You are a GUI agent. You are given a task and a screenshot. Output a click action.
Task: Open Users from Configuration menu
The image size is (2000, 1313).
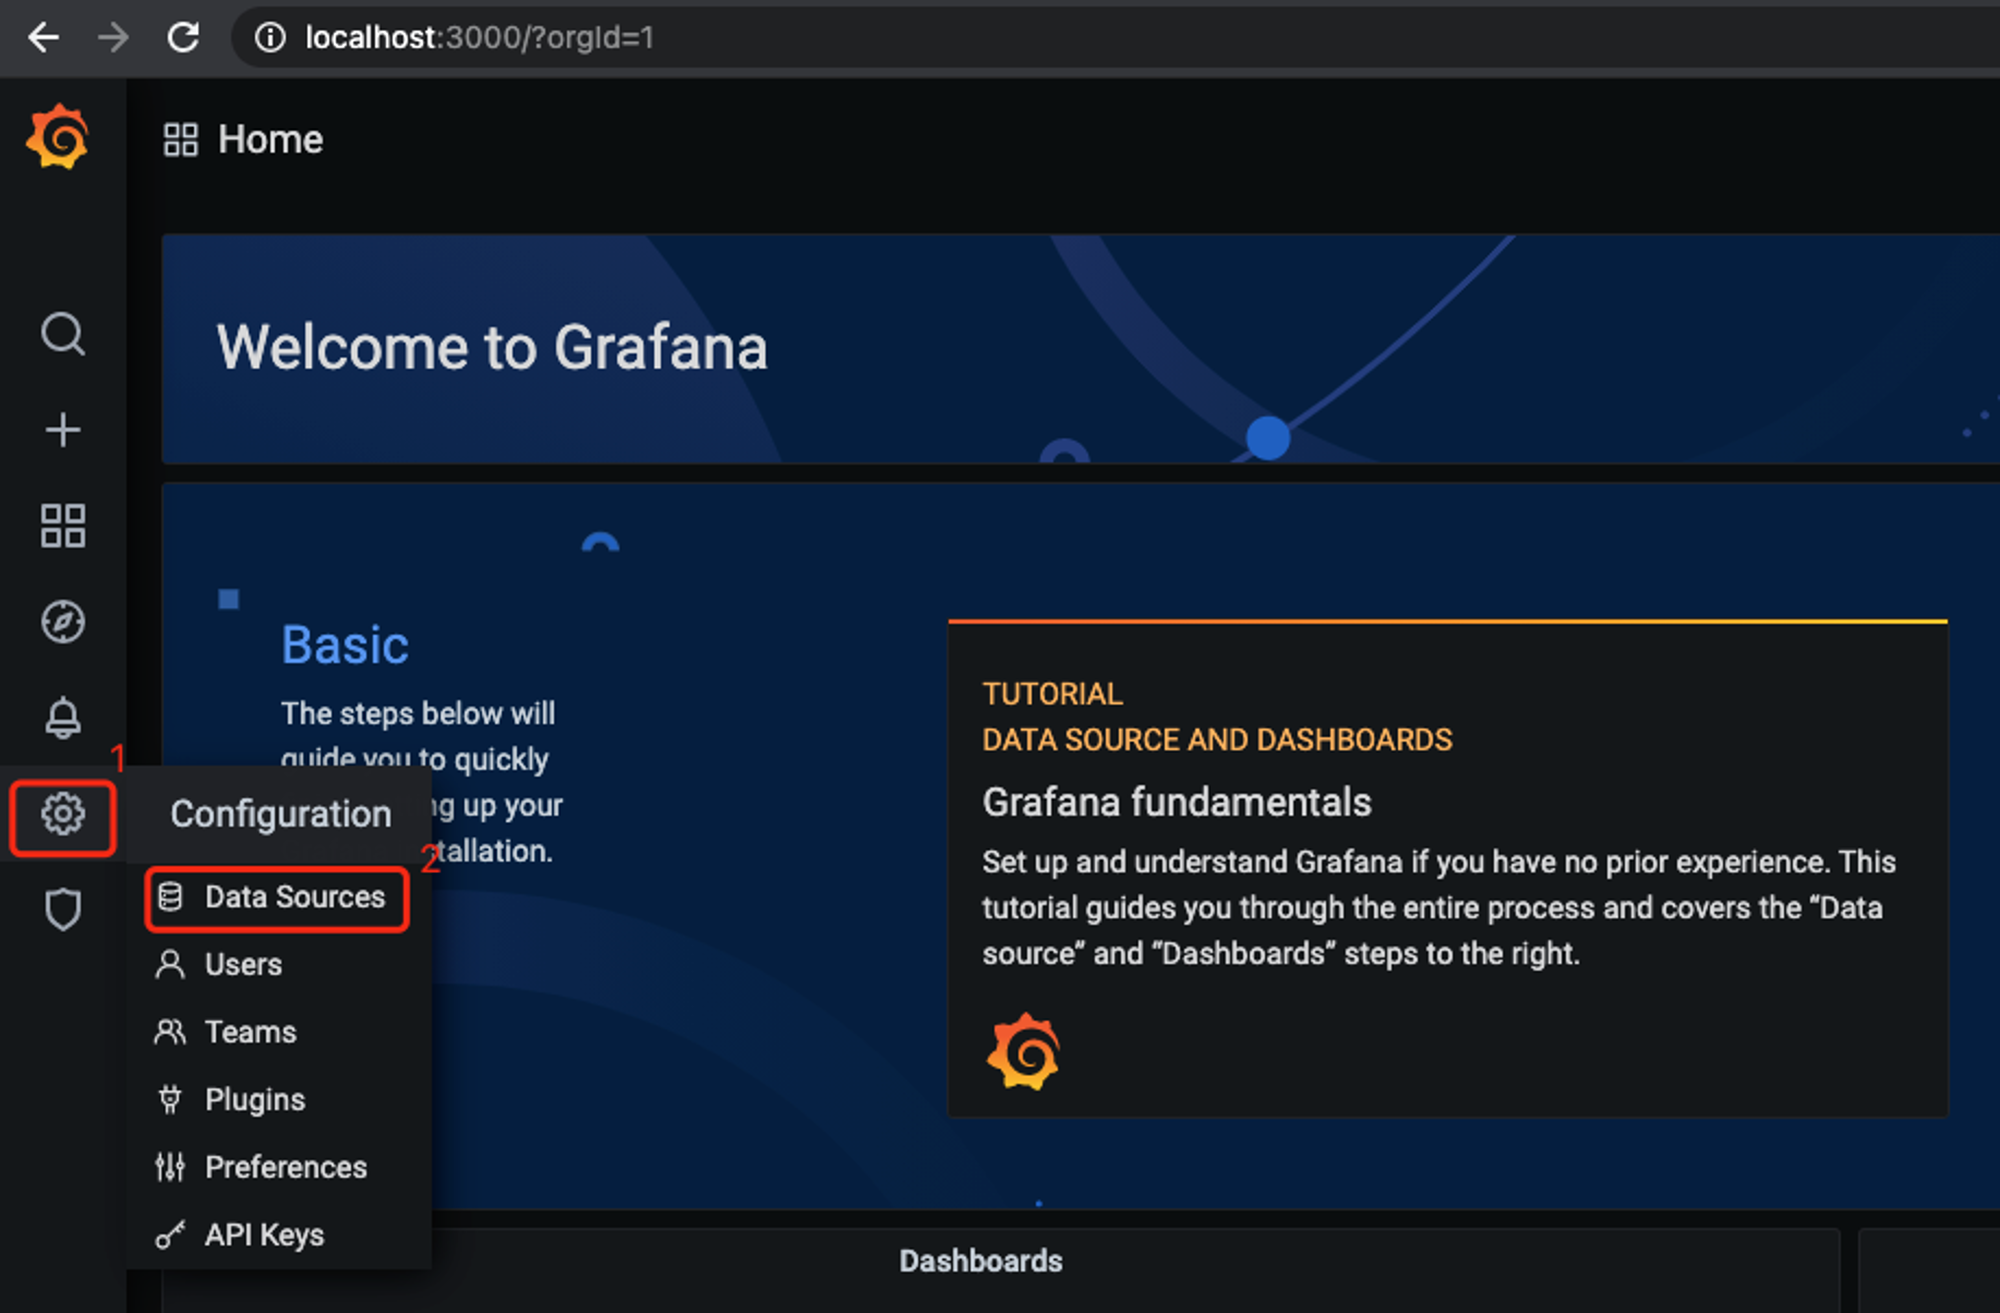279,965
